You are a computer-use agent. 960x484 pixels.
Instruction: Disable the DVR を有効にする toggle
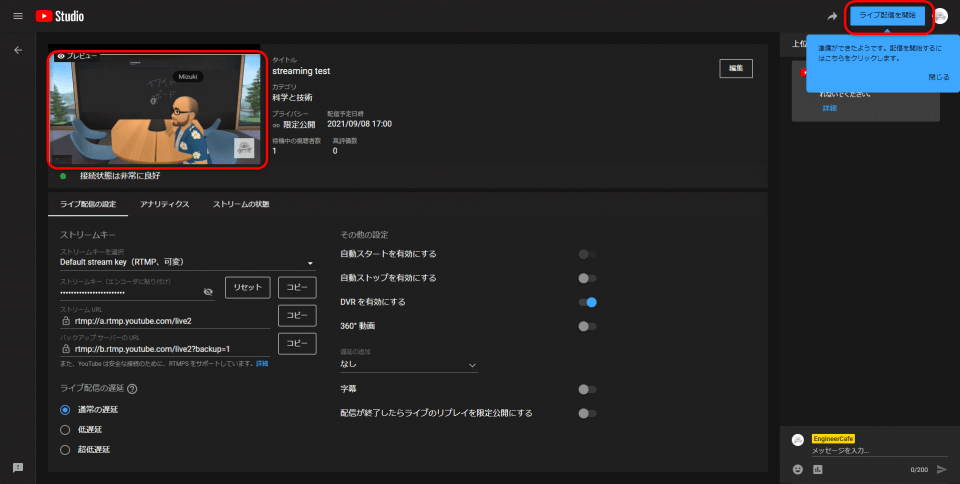pos(587,302)
